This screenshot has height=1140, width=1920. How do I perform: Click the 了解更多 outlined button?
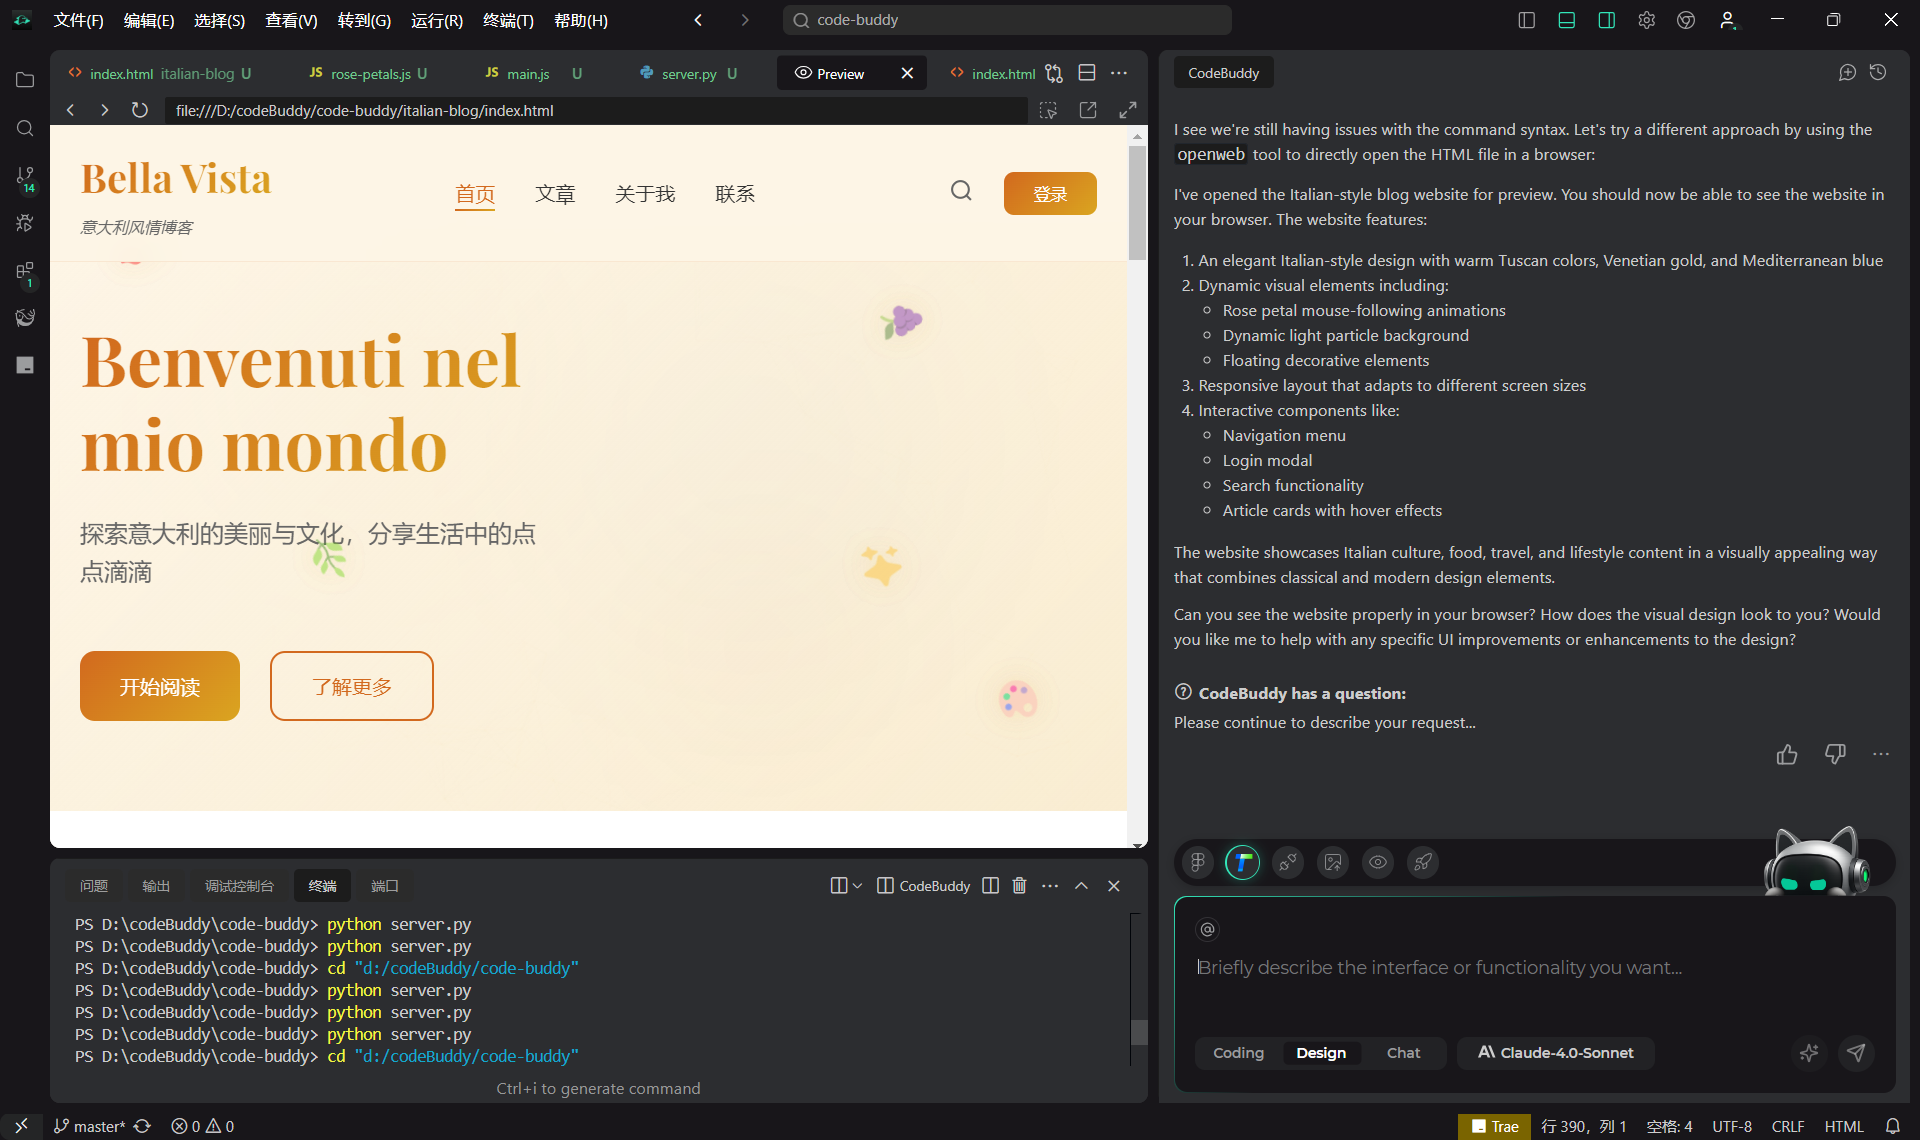[351, 686]
